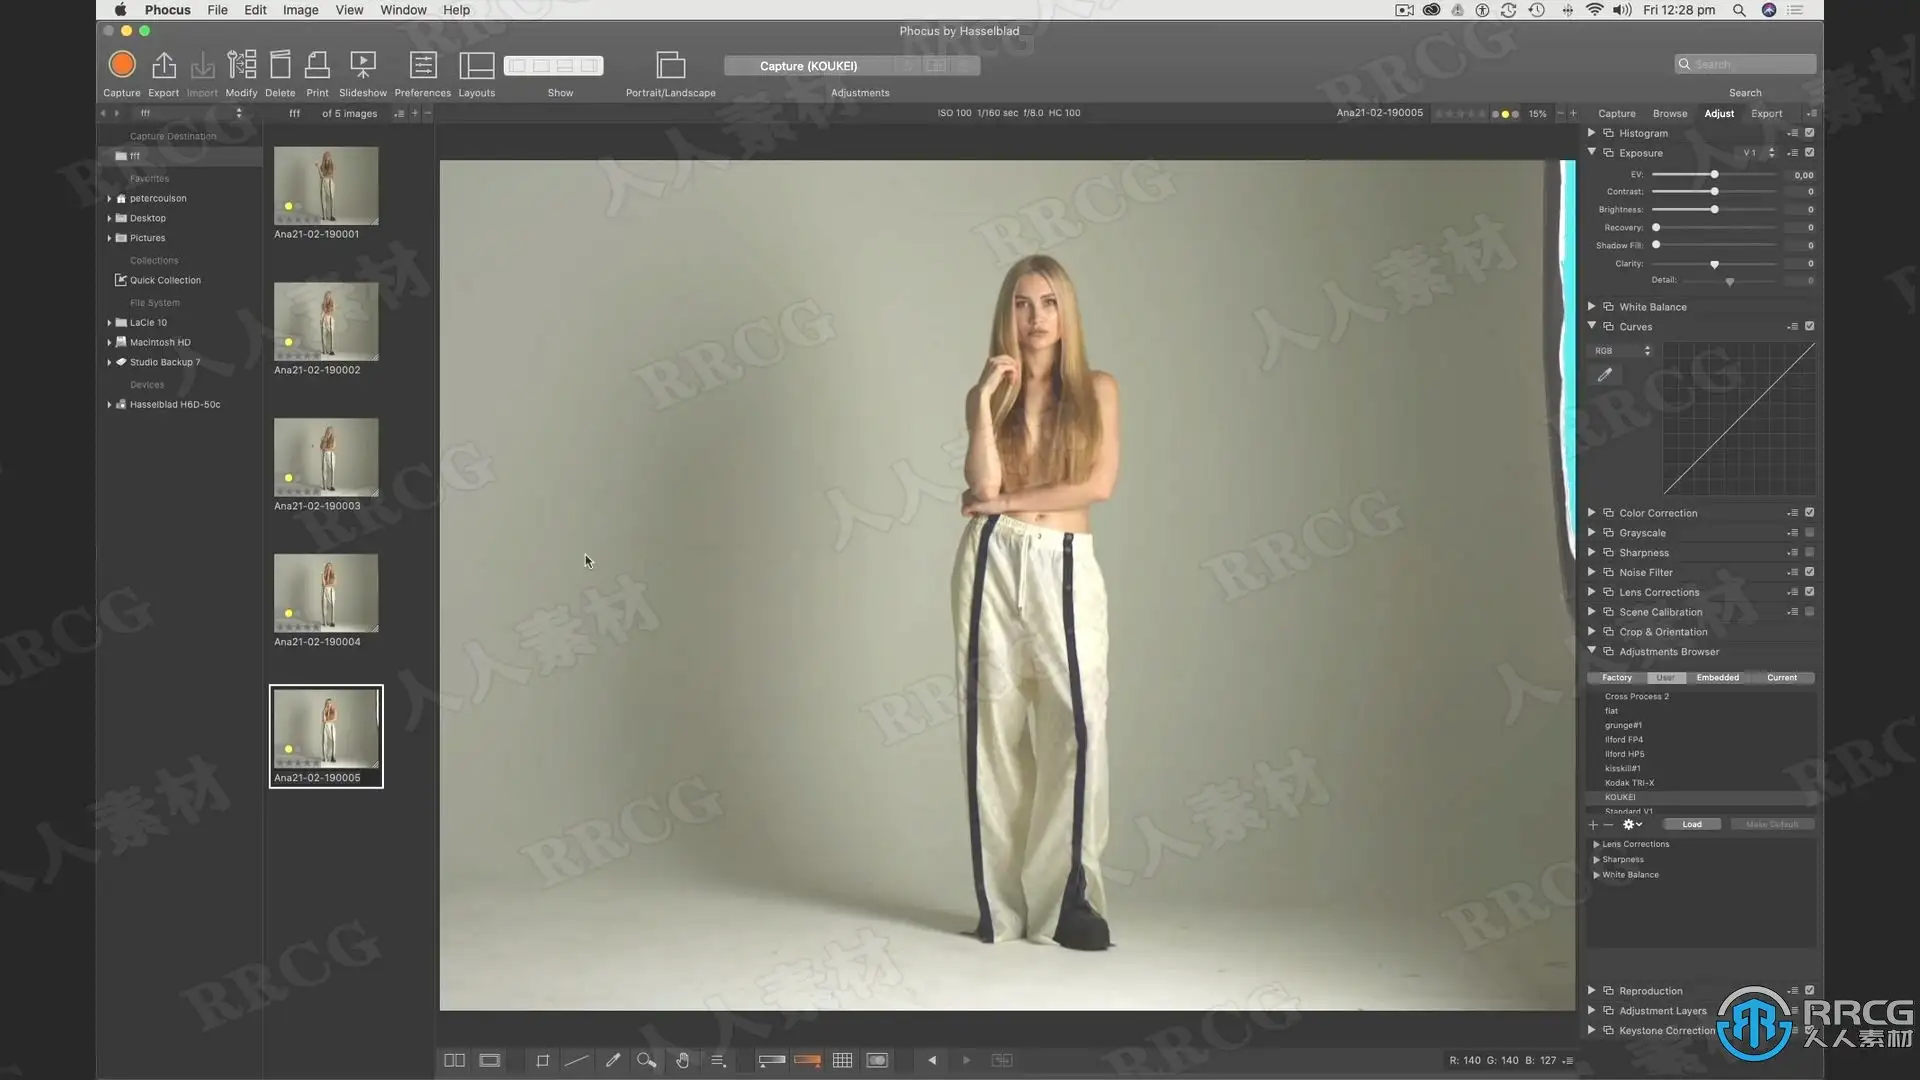Screen dimensions: 1920x1080
Task: Open gear menu in Adjustments Browser
Action: click(x=1632, y=825)
